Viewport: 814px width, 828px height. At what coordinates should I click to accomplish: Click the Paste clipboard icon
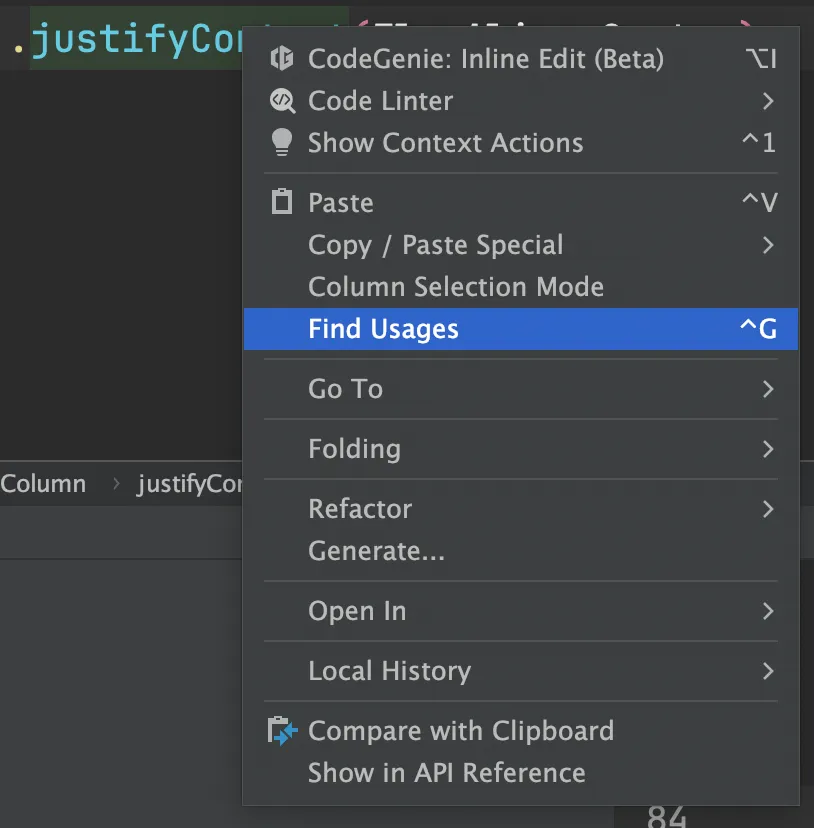click(282, 202)
